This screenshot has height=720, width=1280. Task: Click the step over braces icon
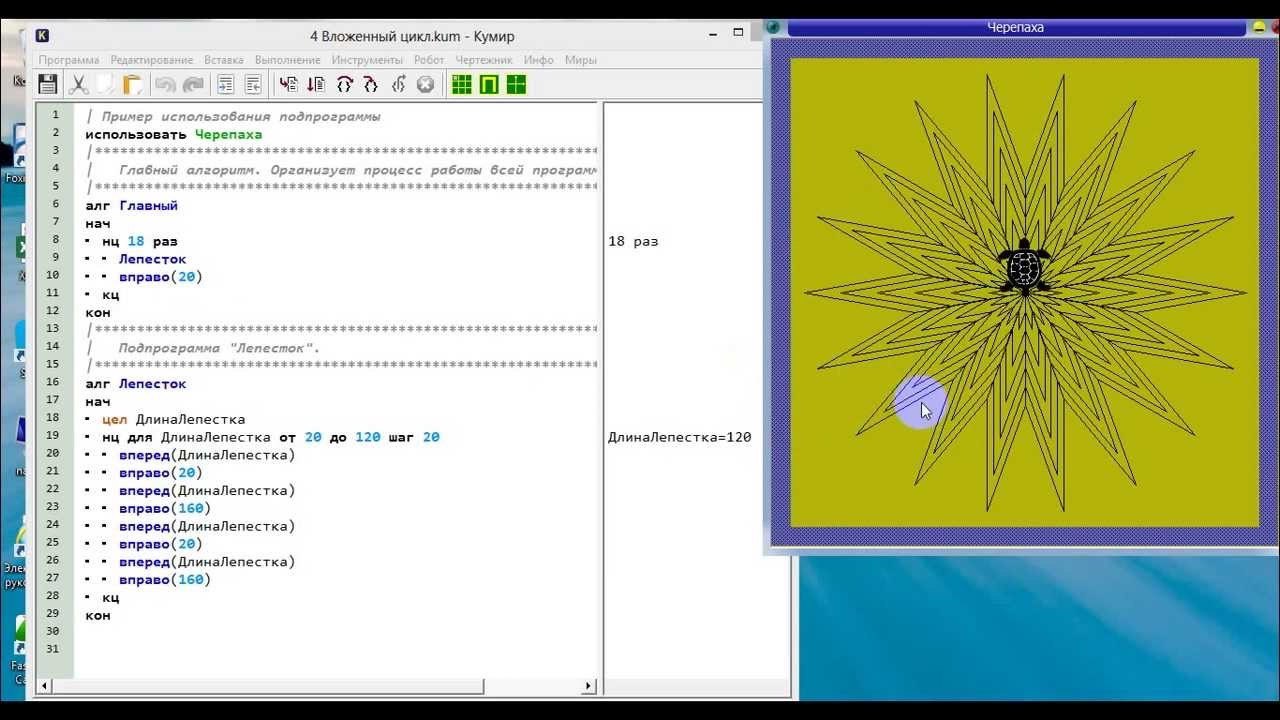pos(344,84)
